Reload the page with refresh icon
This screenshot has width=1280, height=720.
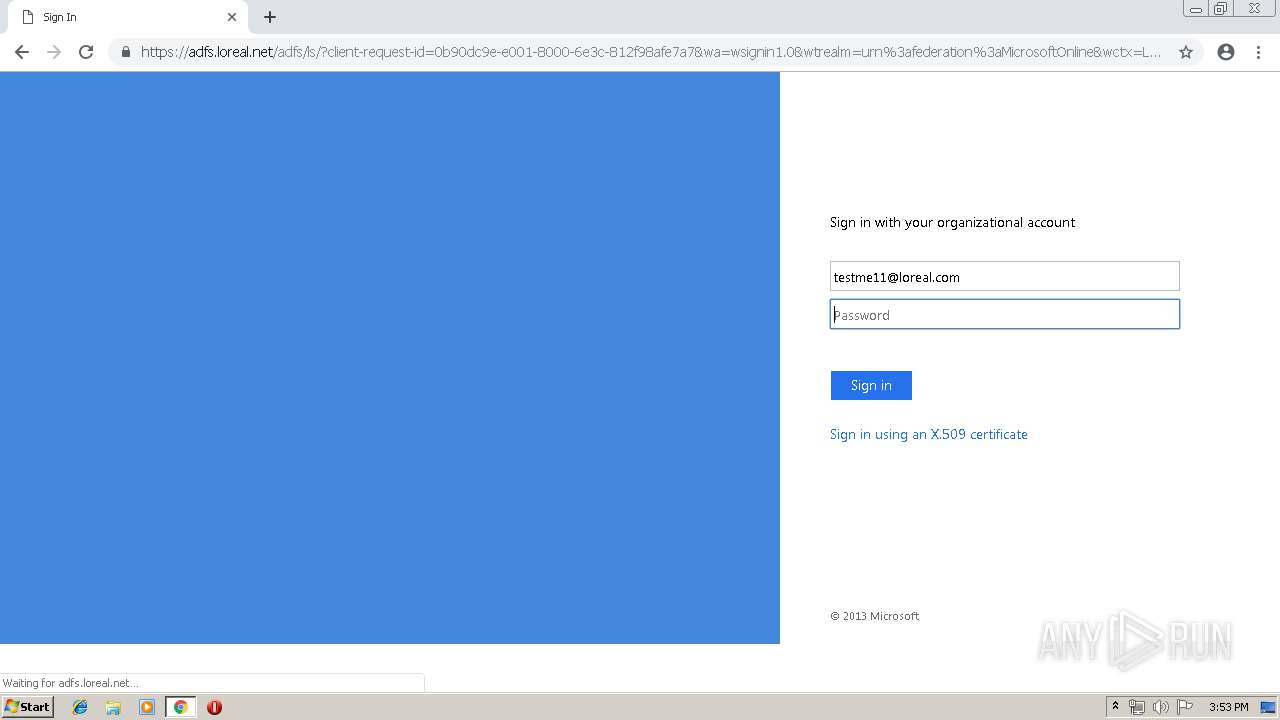[x=86, y=52]
